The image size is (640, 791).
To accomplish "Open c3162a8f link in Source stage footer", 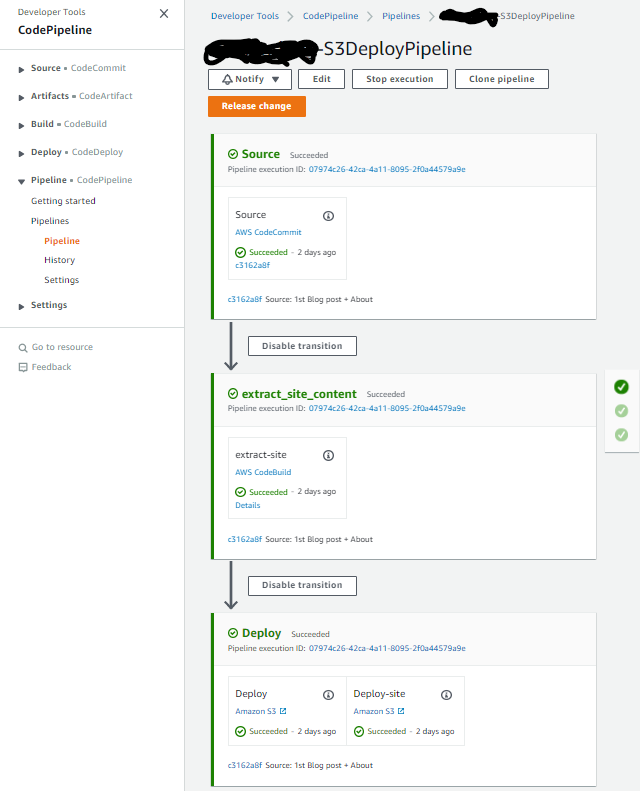I will (245, 299).
